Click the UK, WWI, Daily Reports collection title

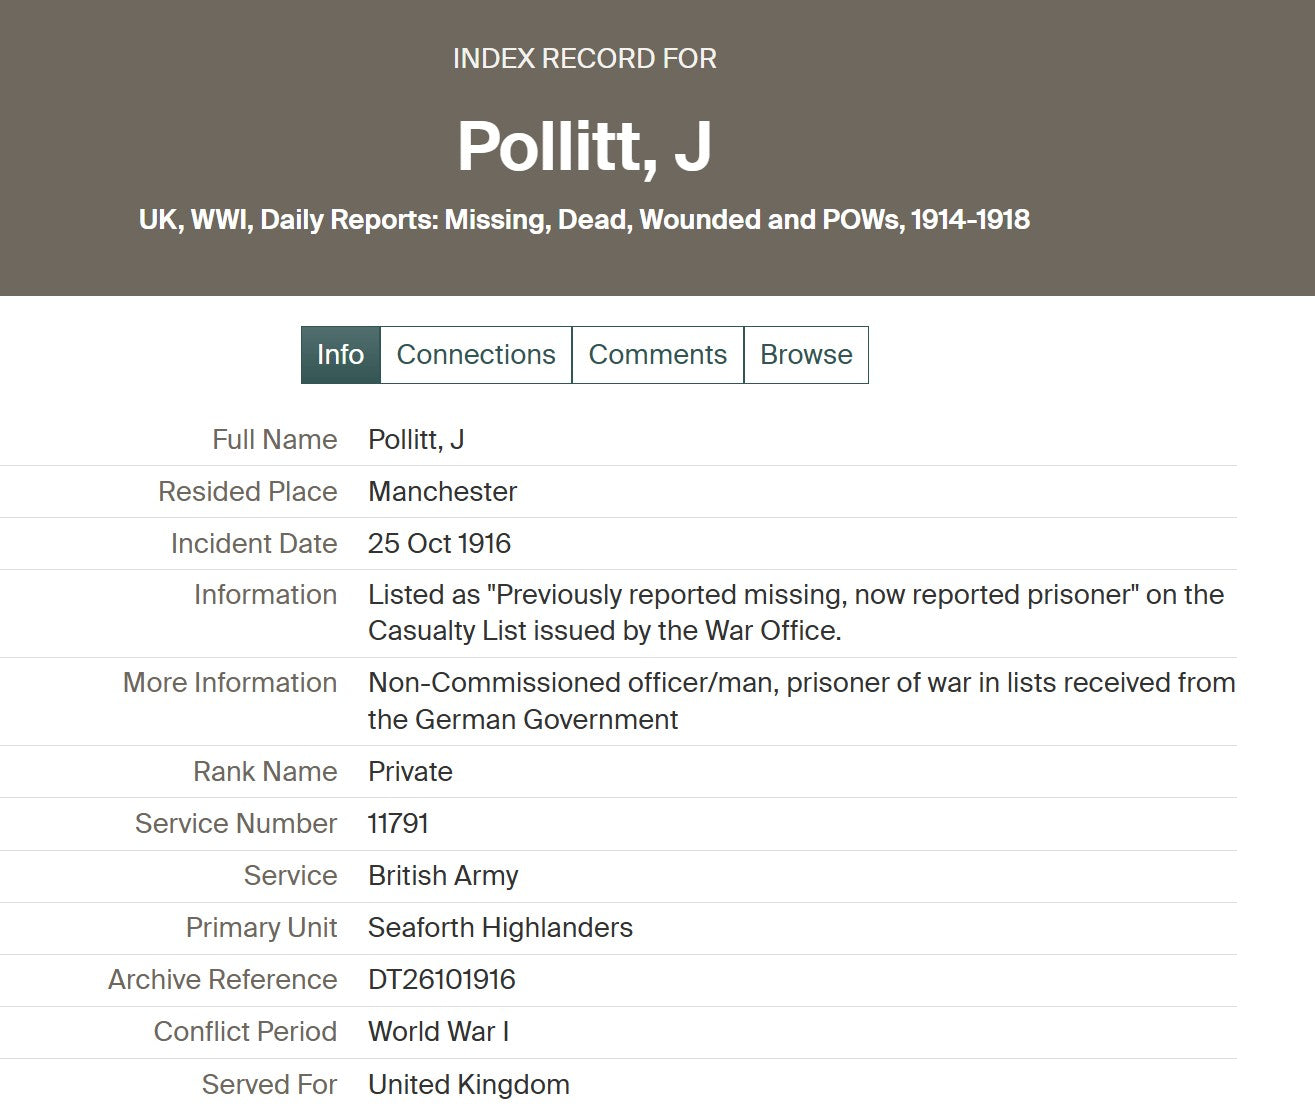click(x=584, y=220)
